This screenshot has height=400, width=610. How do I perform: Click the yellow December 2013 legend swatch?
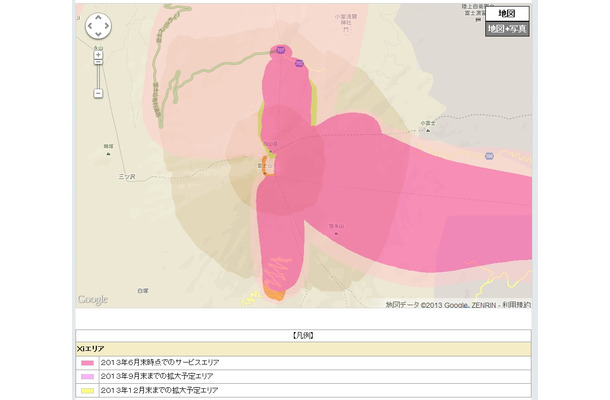pyautogui.click(x=88, y=391)
